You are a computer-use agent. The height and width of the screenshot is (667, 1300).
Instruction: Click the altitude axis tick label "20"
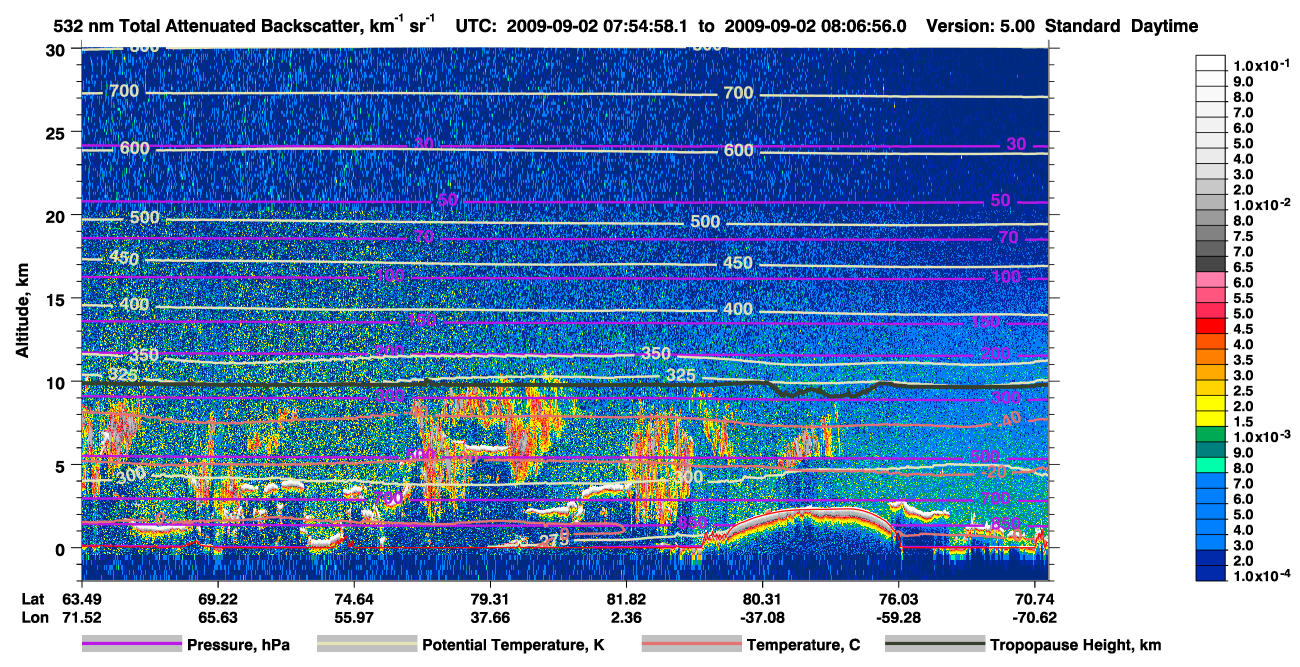pos(58,216)
